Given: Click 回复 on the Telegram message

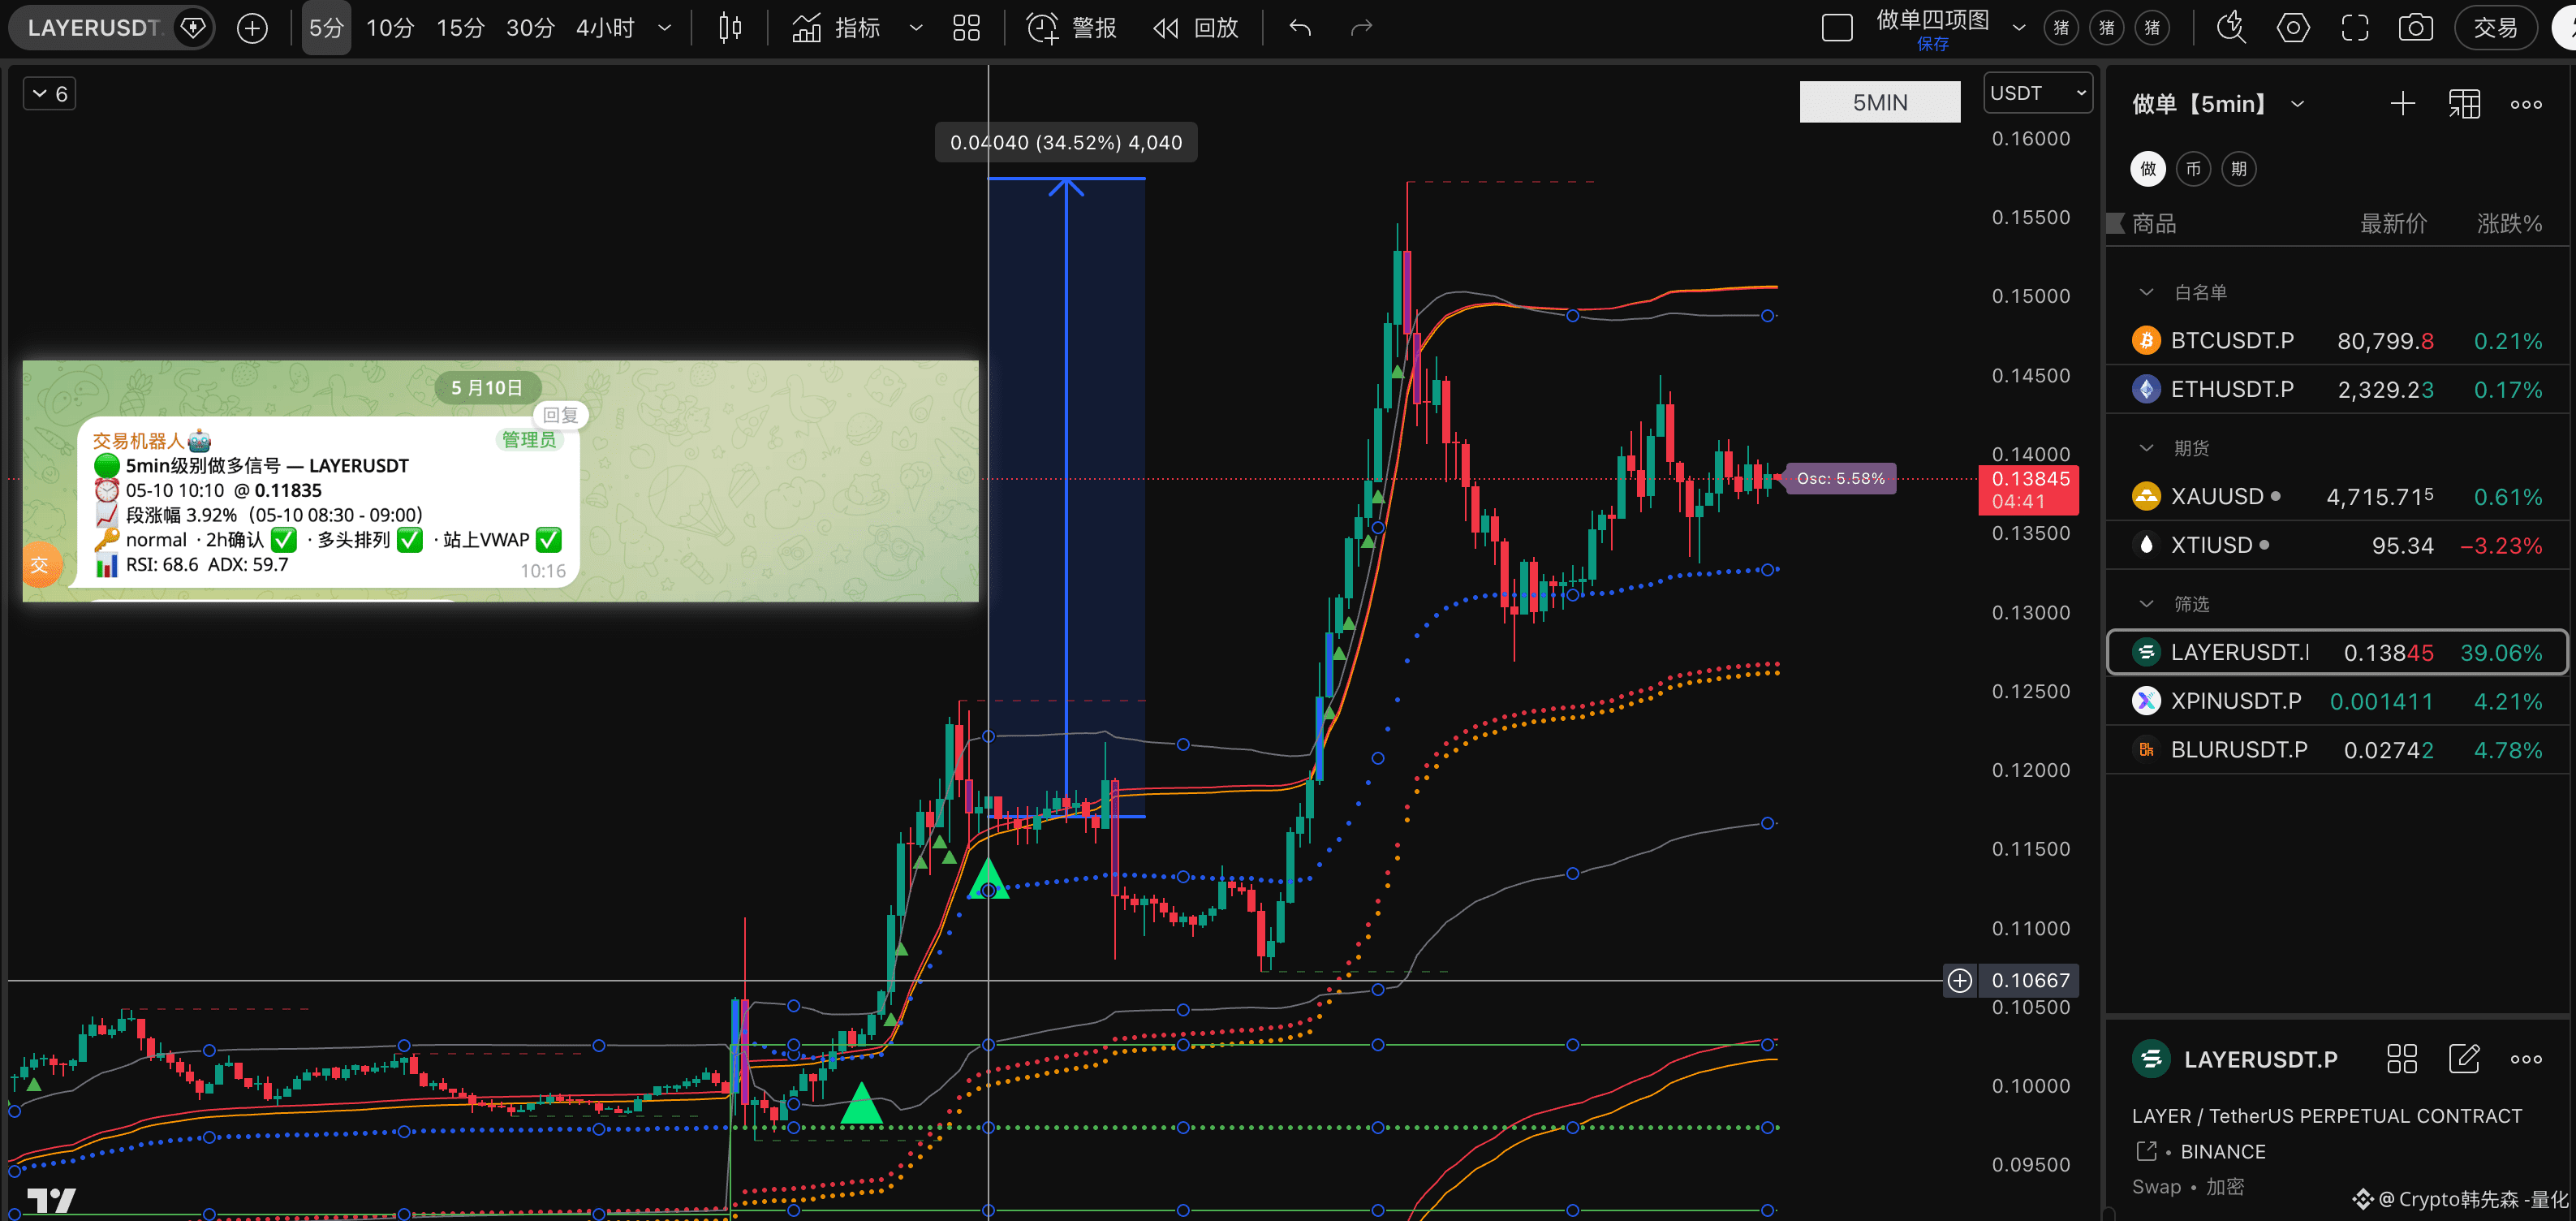Looking at the screenshot, I should point(560,414).
